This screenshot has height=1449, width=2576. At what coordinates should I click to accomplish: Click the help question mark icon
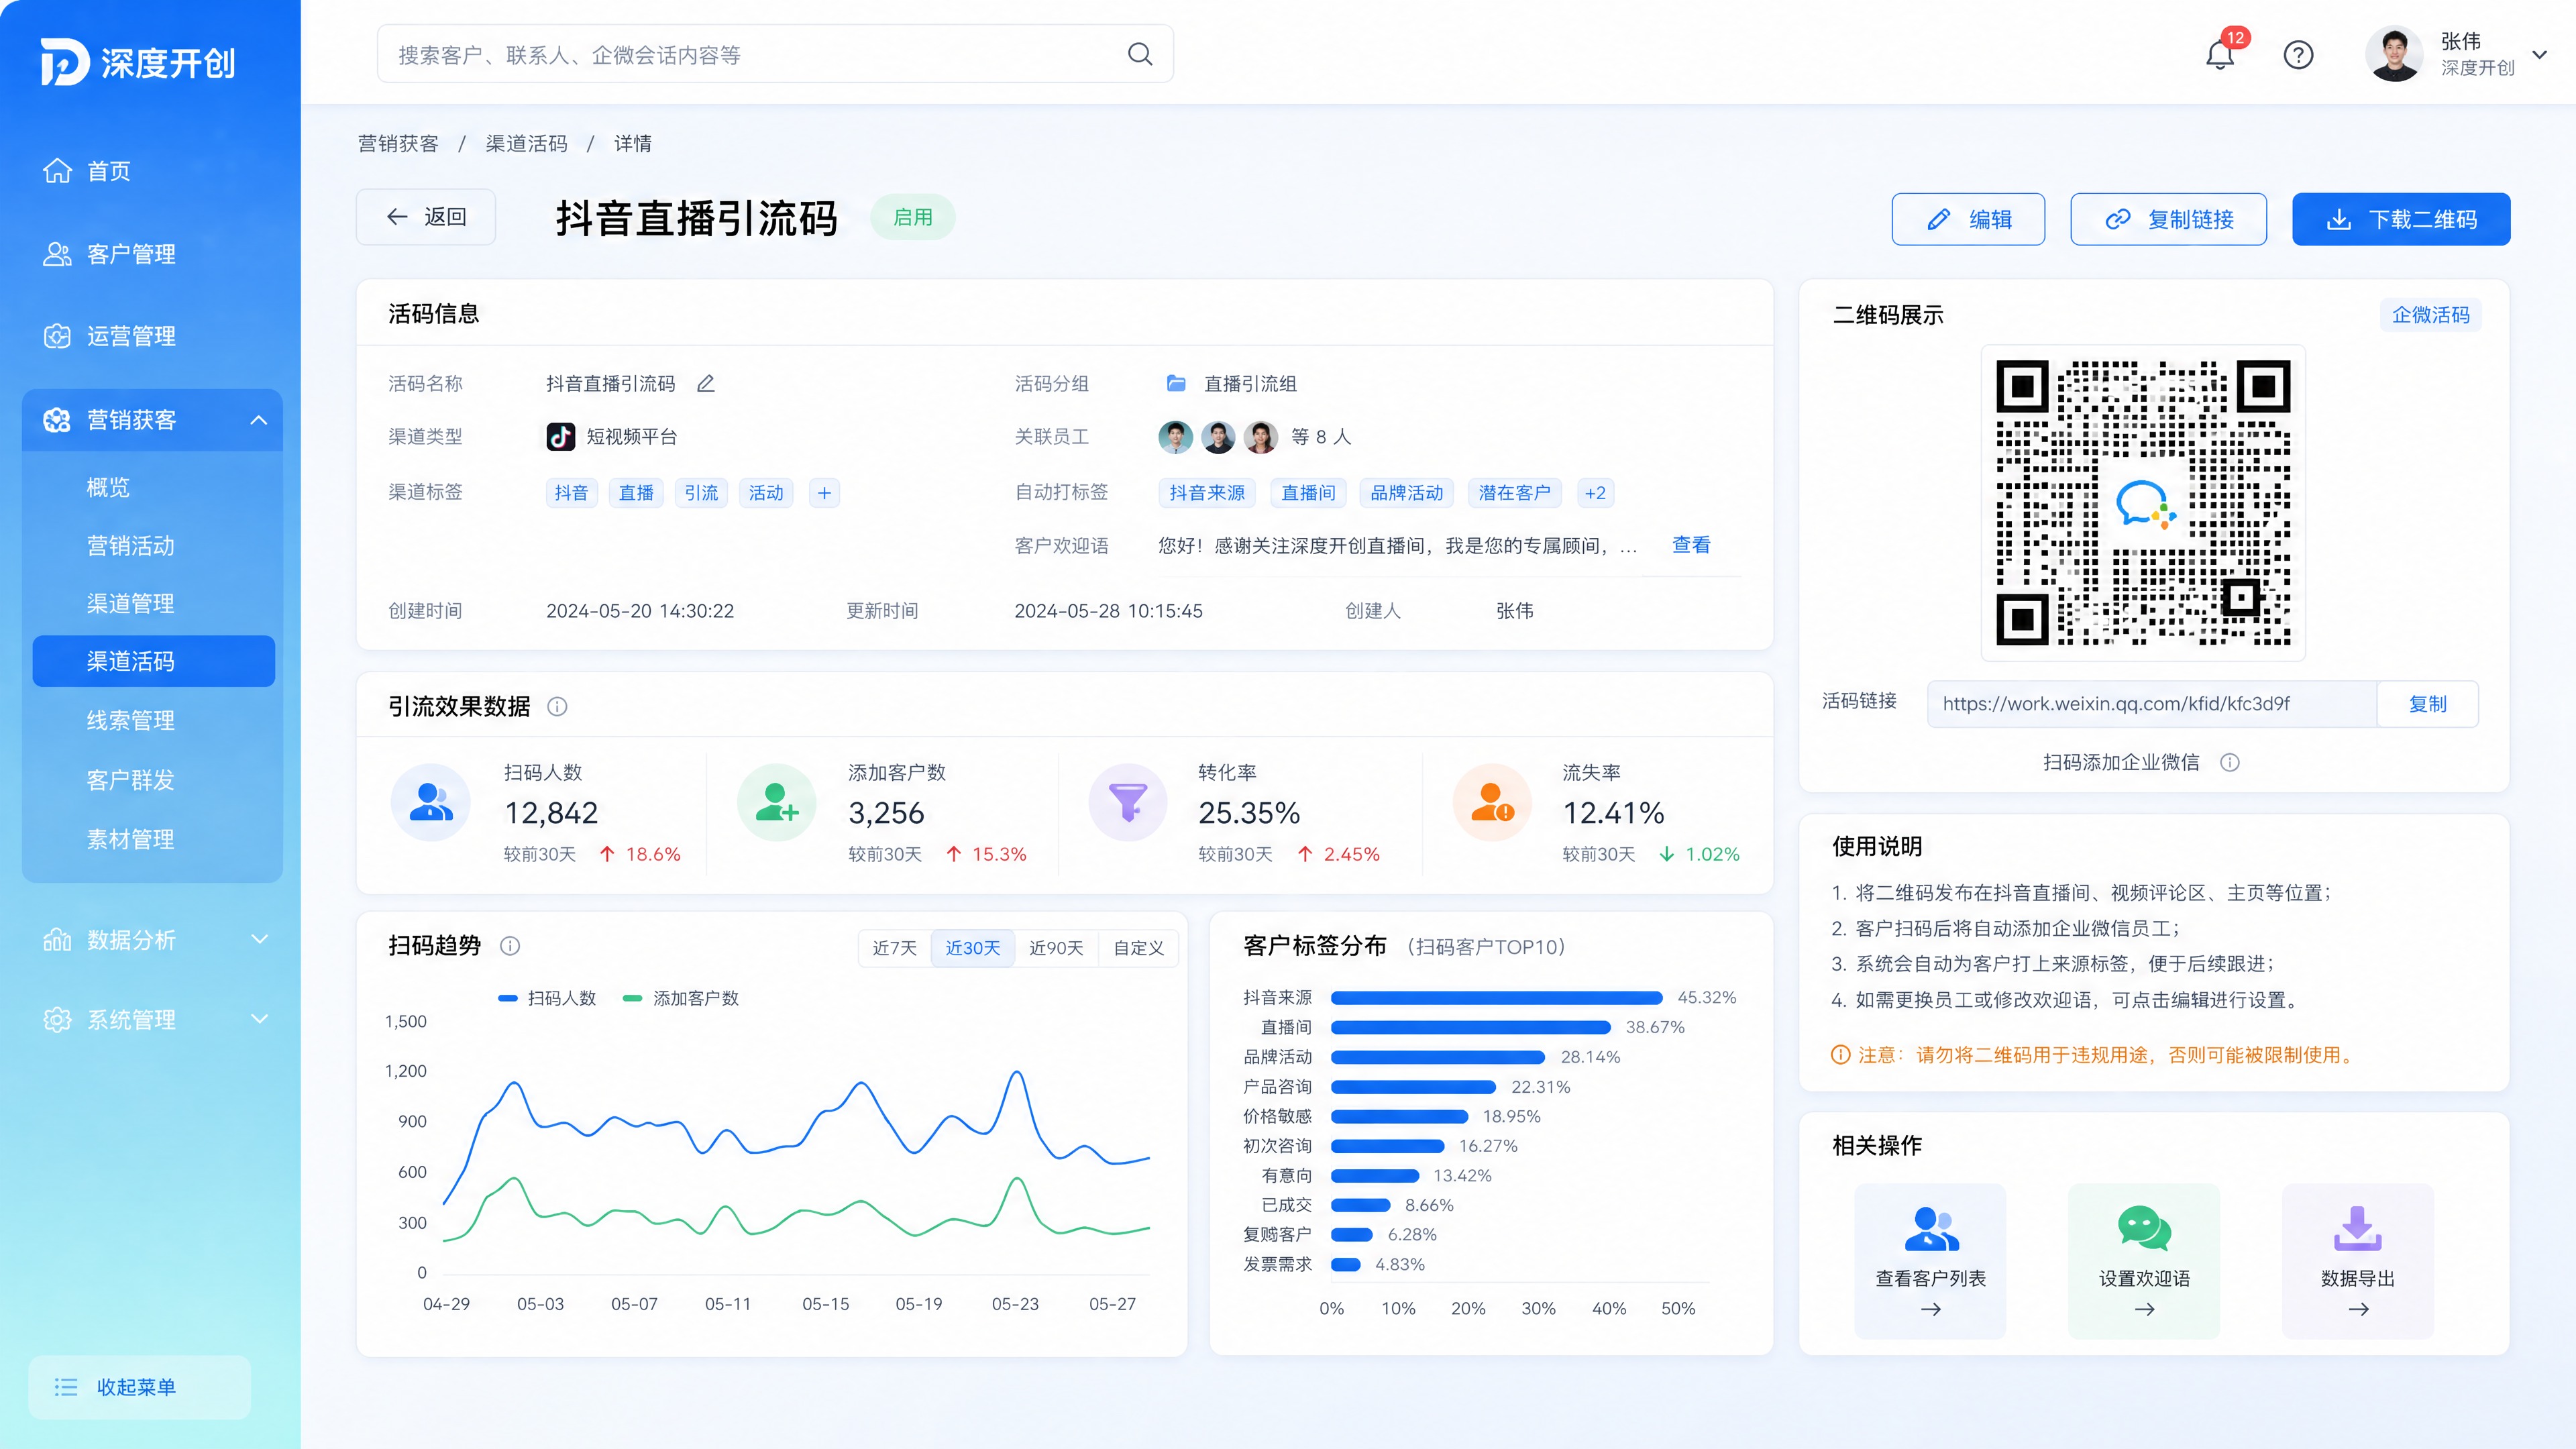[x=2298, y=54]
